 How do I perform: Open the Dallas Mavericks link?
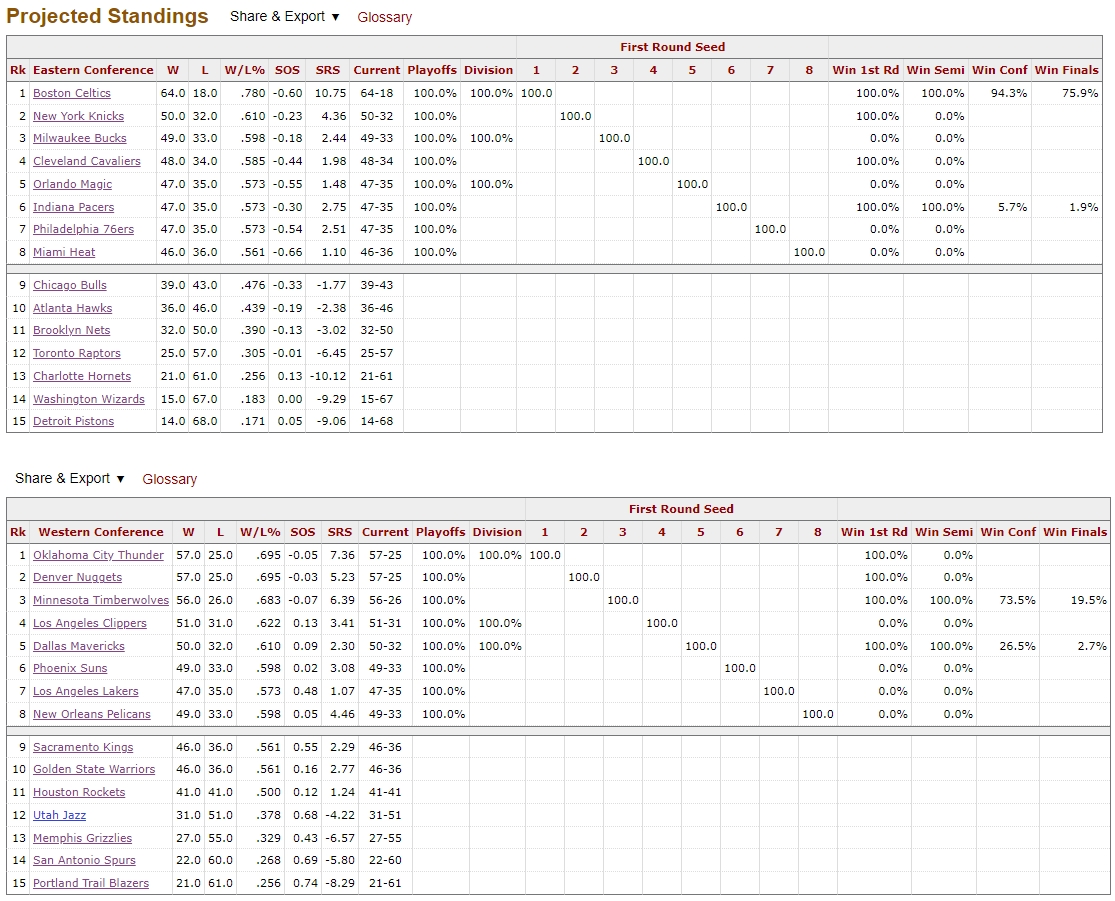[x=79, y=646]
